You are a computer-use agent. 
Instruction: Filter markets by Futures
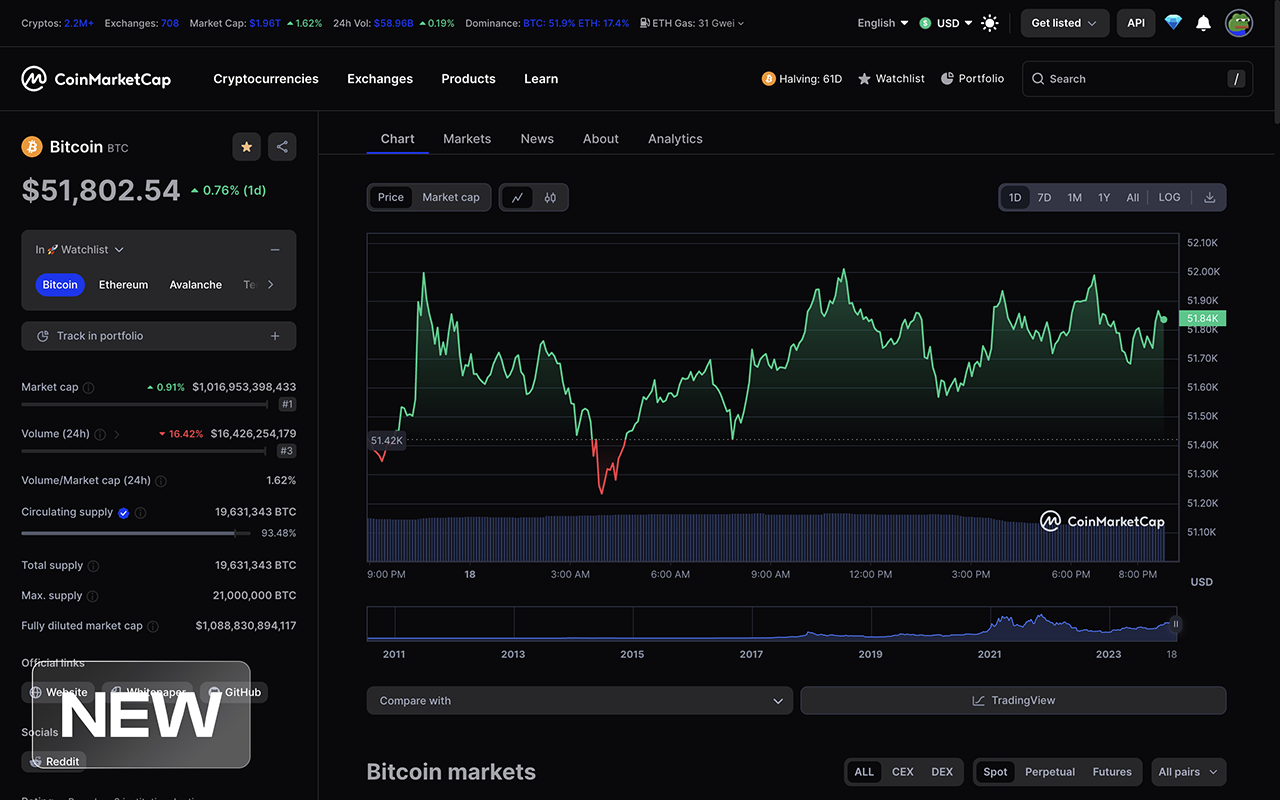pyautogui.click(x=1112, y=772)
